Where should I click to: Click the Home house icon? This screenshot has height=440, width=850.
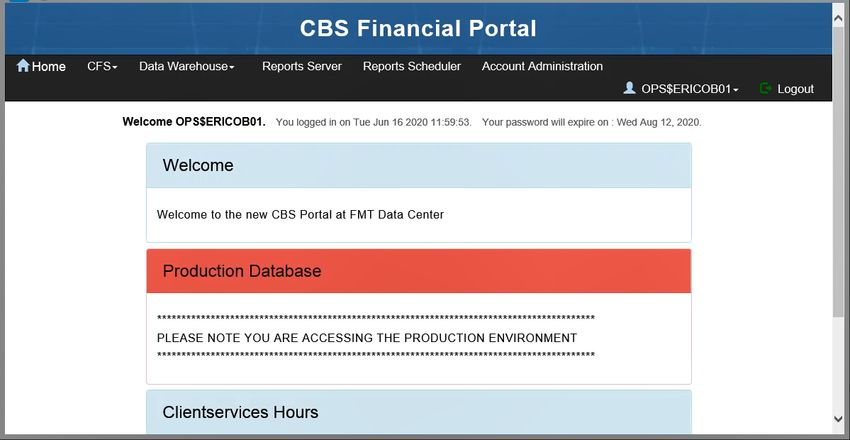click(x=23, y=66)
